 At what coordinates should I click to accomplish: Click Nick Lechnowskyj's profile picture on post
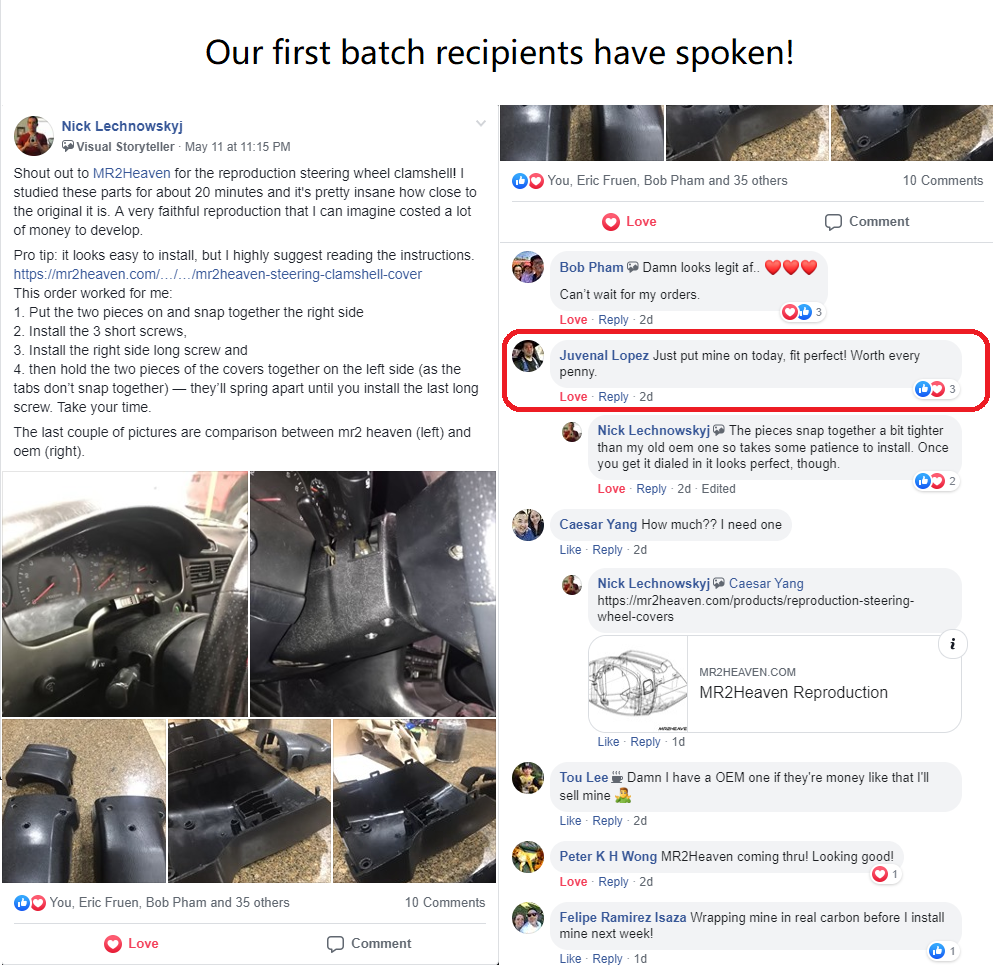point(34,136)
